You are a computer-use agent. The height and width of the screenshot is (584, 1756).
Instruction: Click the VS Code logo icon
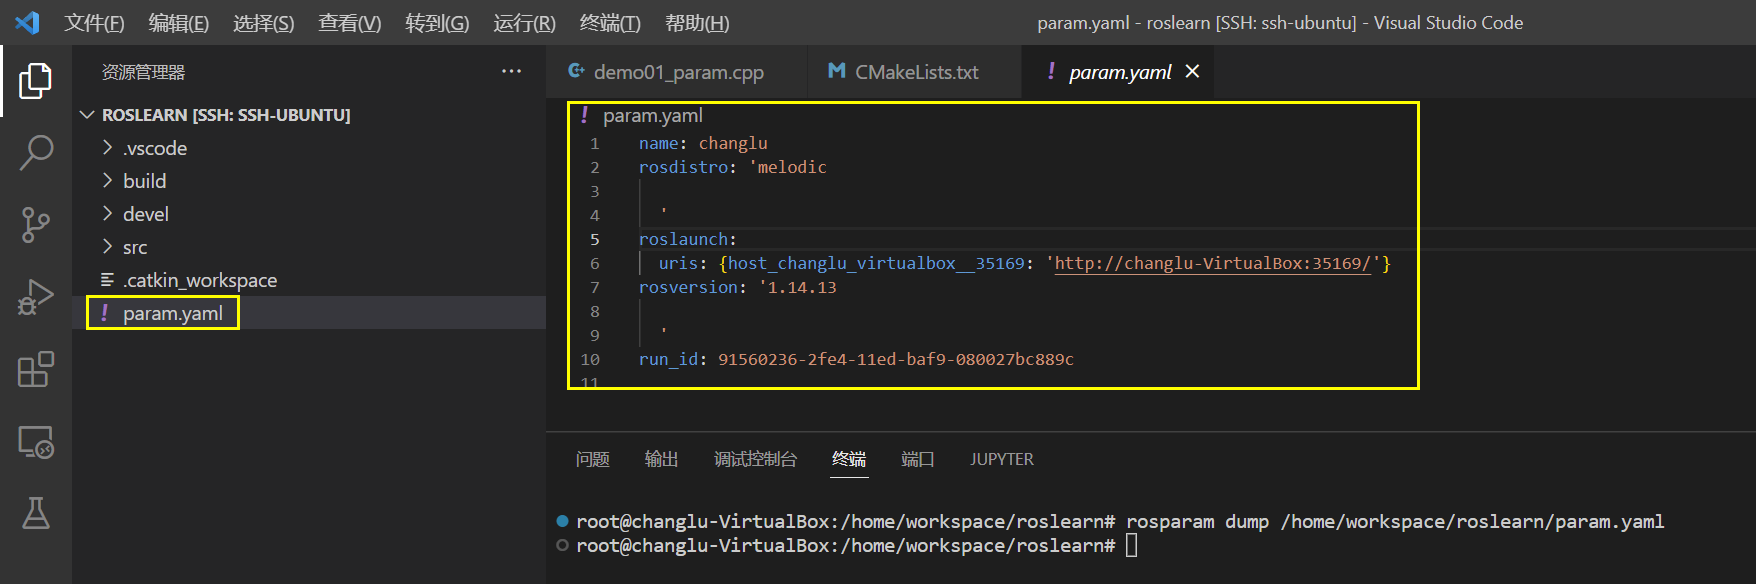tap(27, 22)
